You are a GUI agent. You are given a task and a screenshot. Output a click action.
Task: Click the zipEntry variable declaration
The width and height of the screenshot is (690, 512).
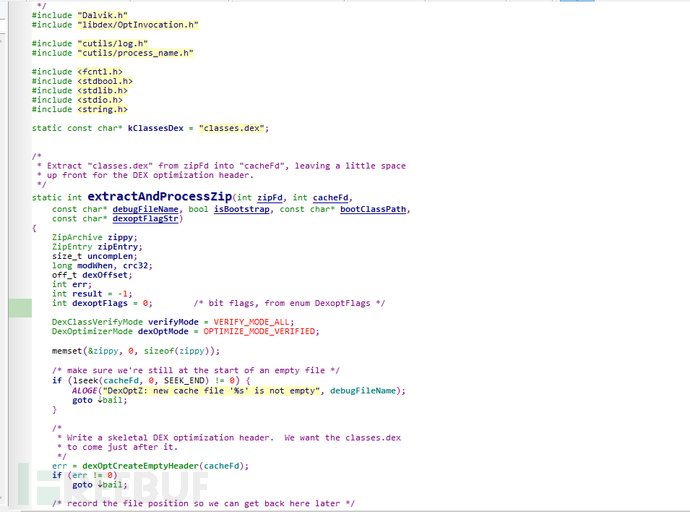tap(117, 247)
